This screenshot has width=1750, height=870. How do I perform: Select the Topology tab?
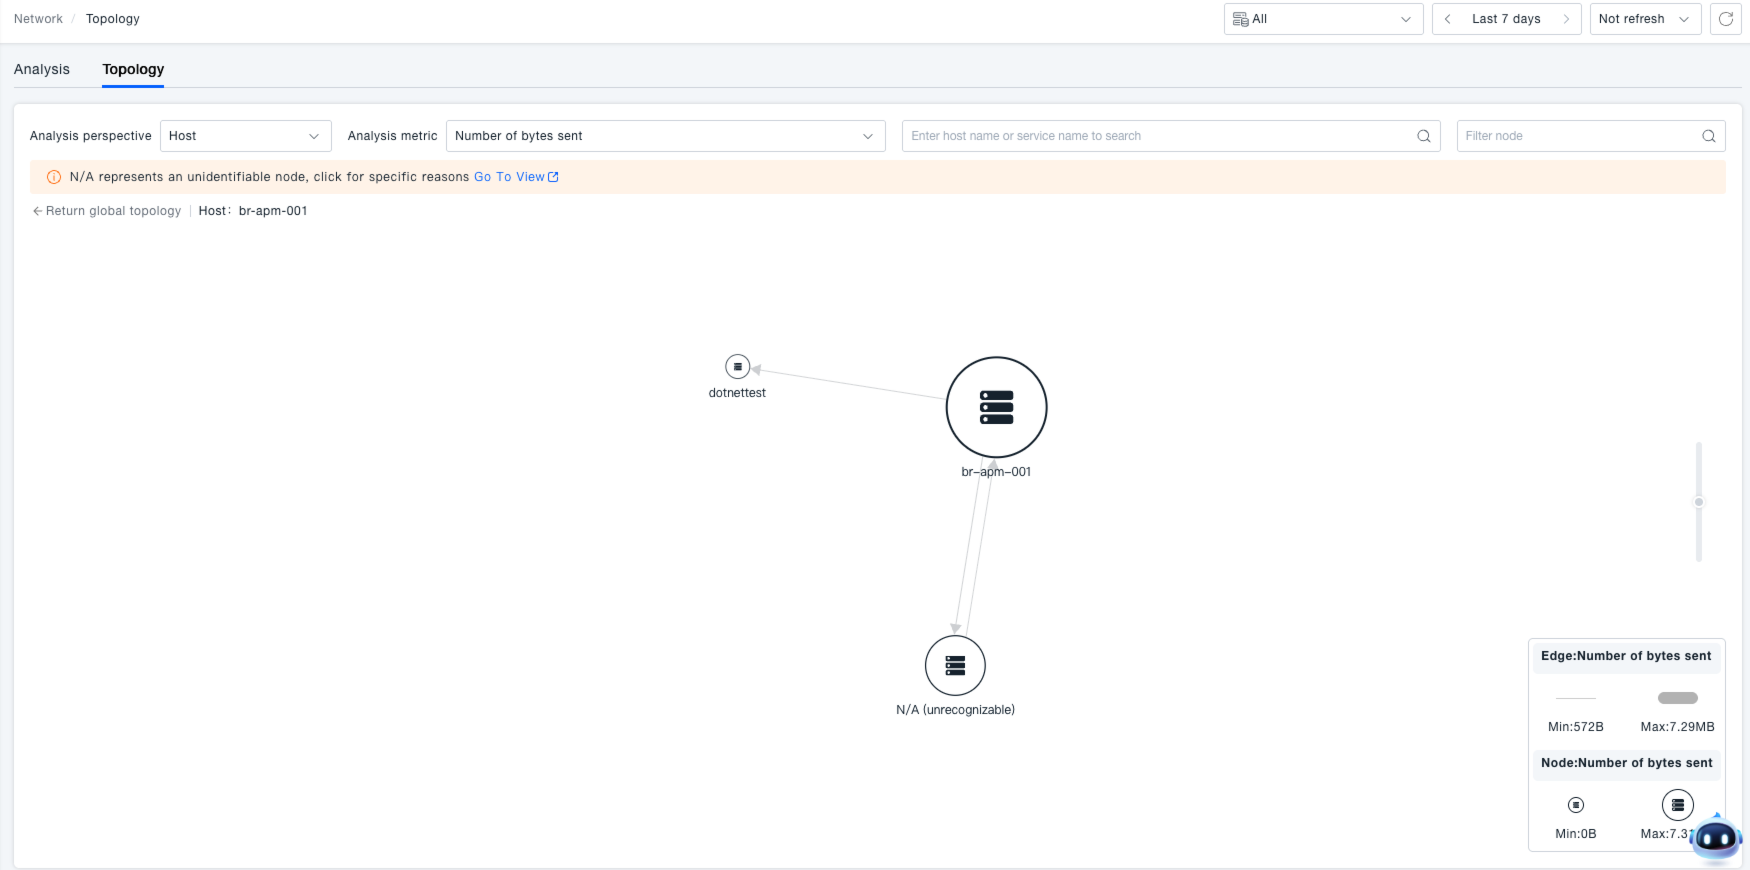(133, 69)
